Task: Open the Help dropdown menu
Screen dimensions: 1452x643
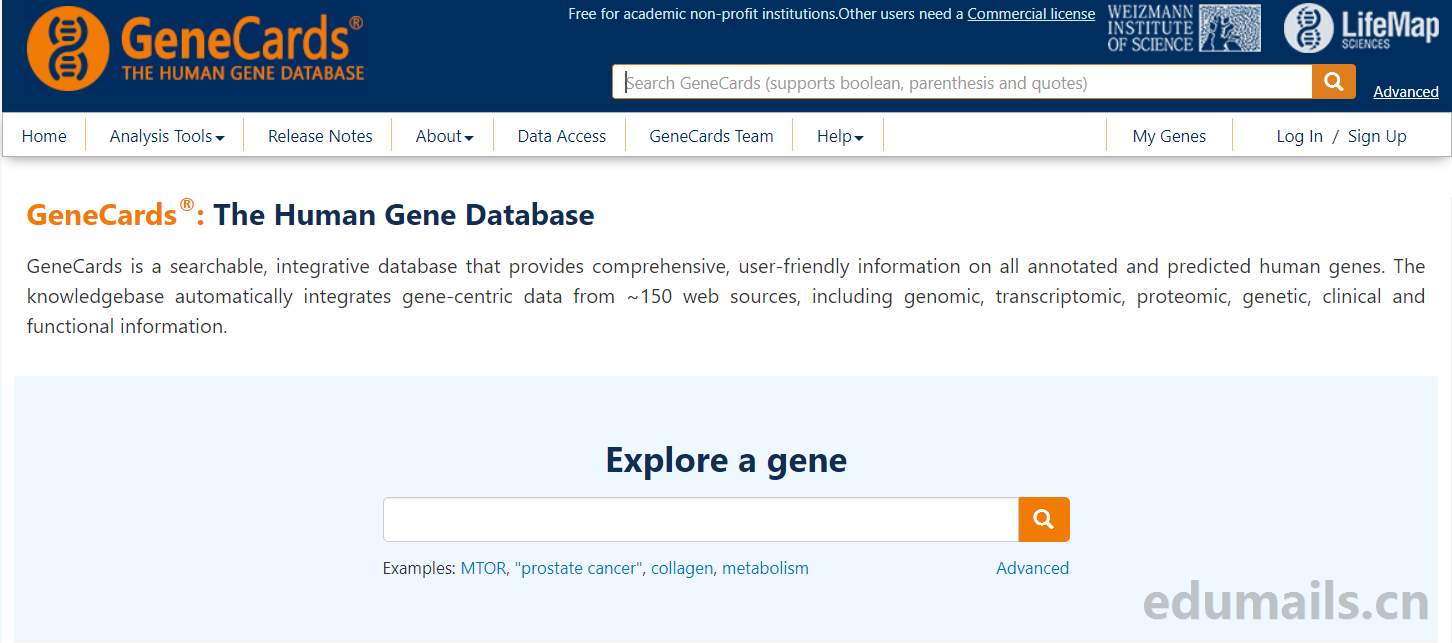Action: click(839, 136)
